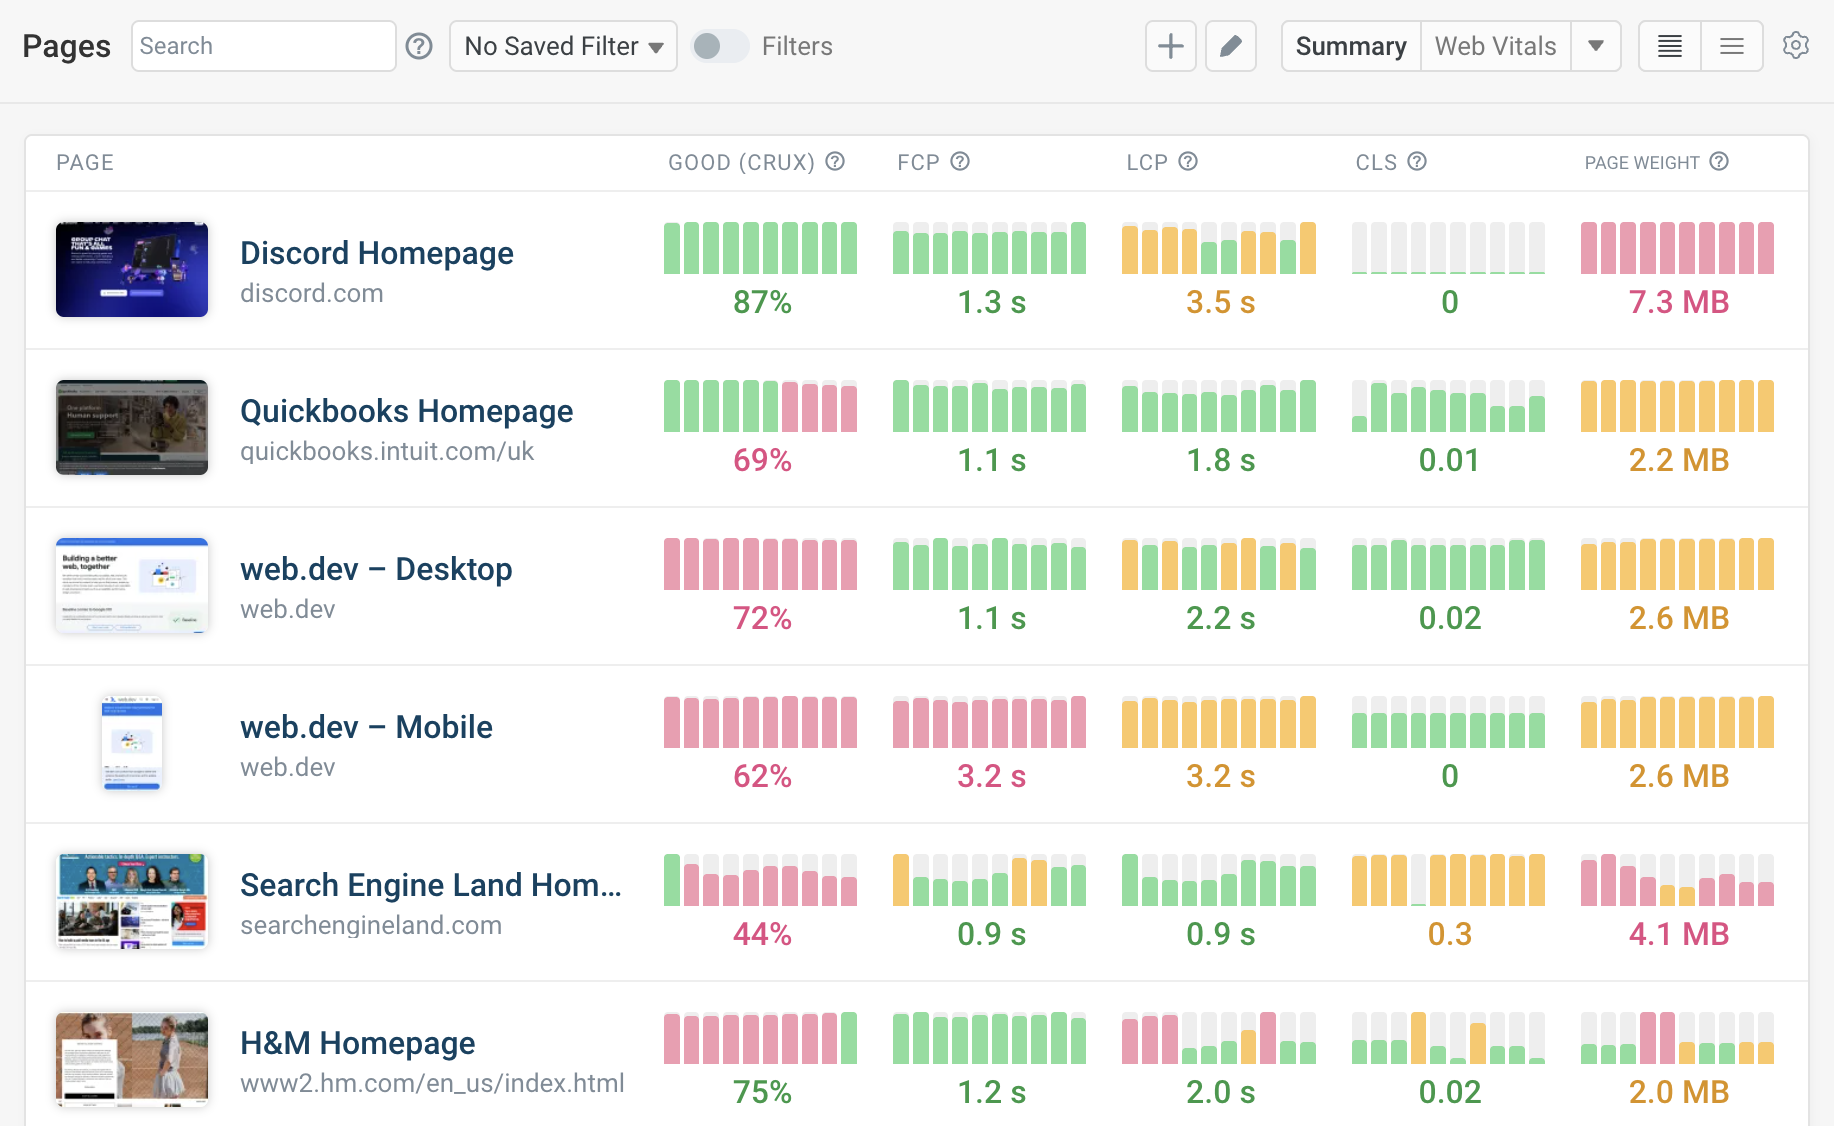1834x1126 pixels.
Task: Click Search Engine Land's 0.3 CLS
Action: (x=1449, y=934)
